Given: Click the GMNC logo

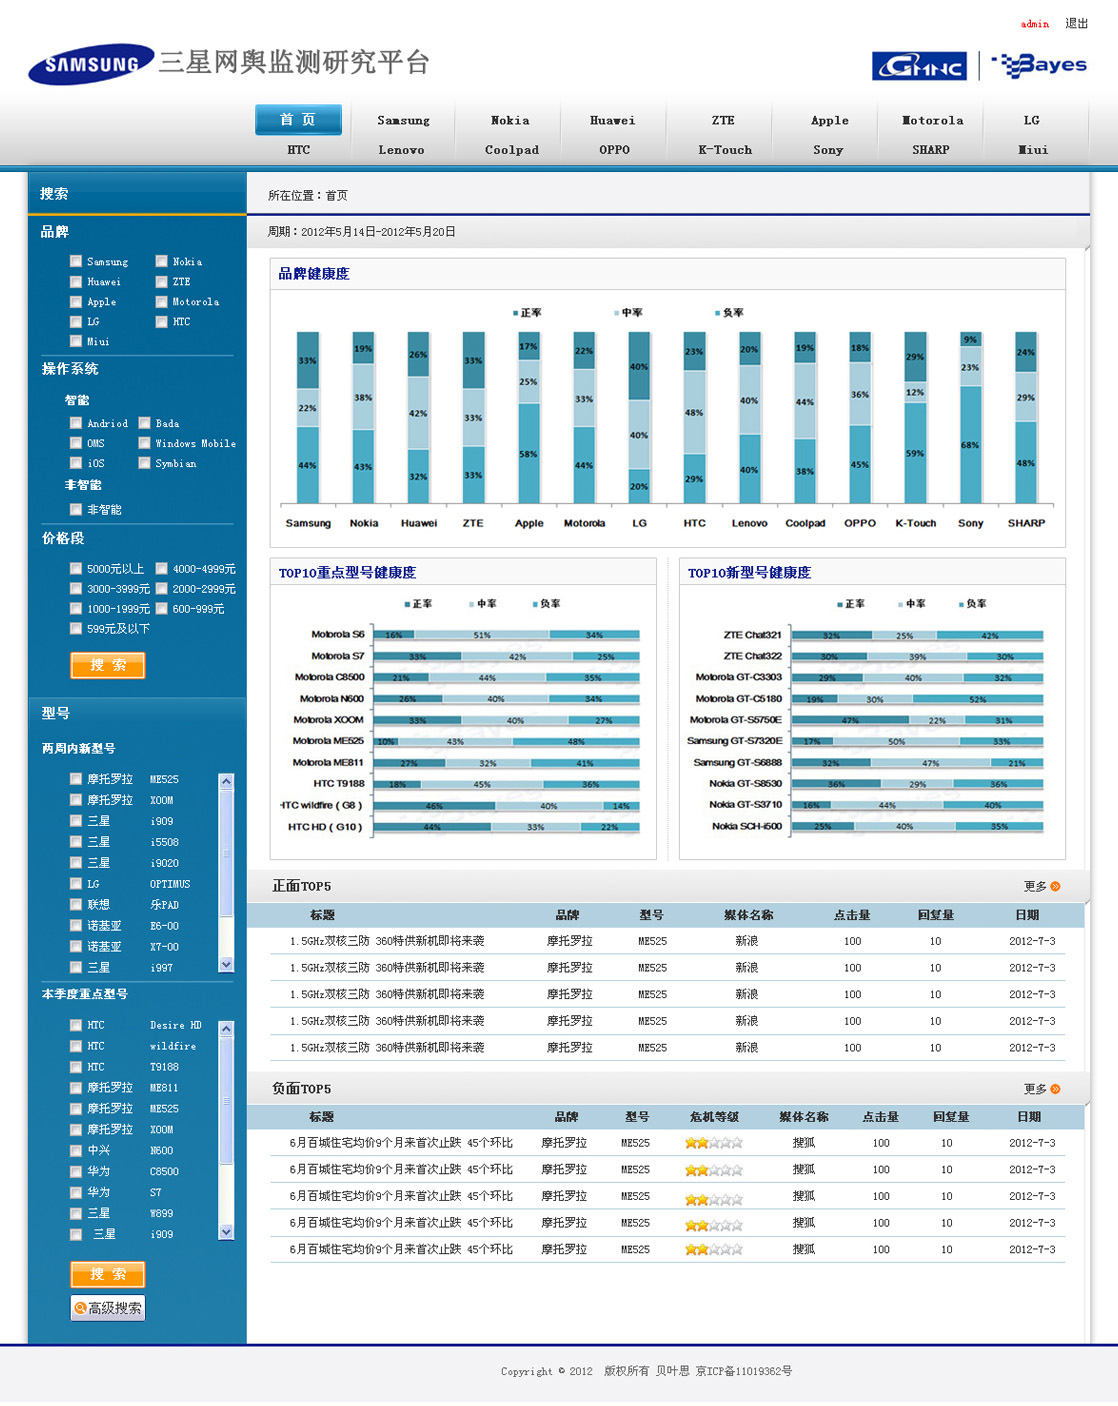Looking at the screenshot, I should click(919, 66).
